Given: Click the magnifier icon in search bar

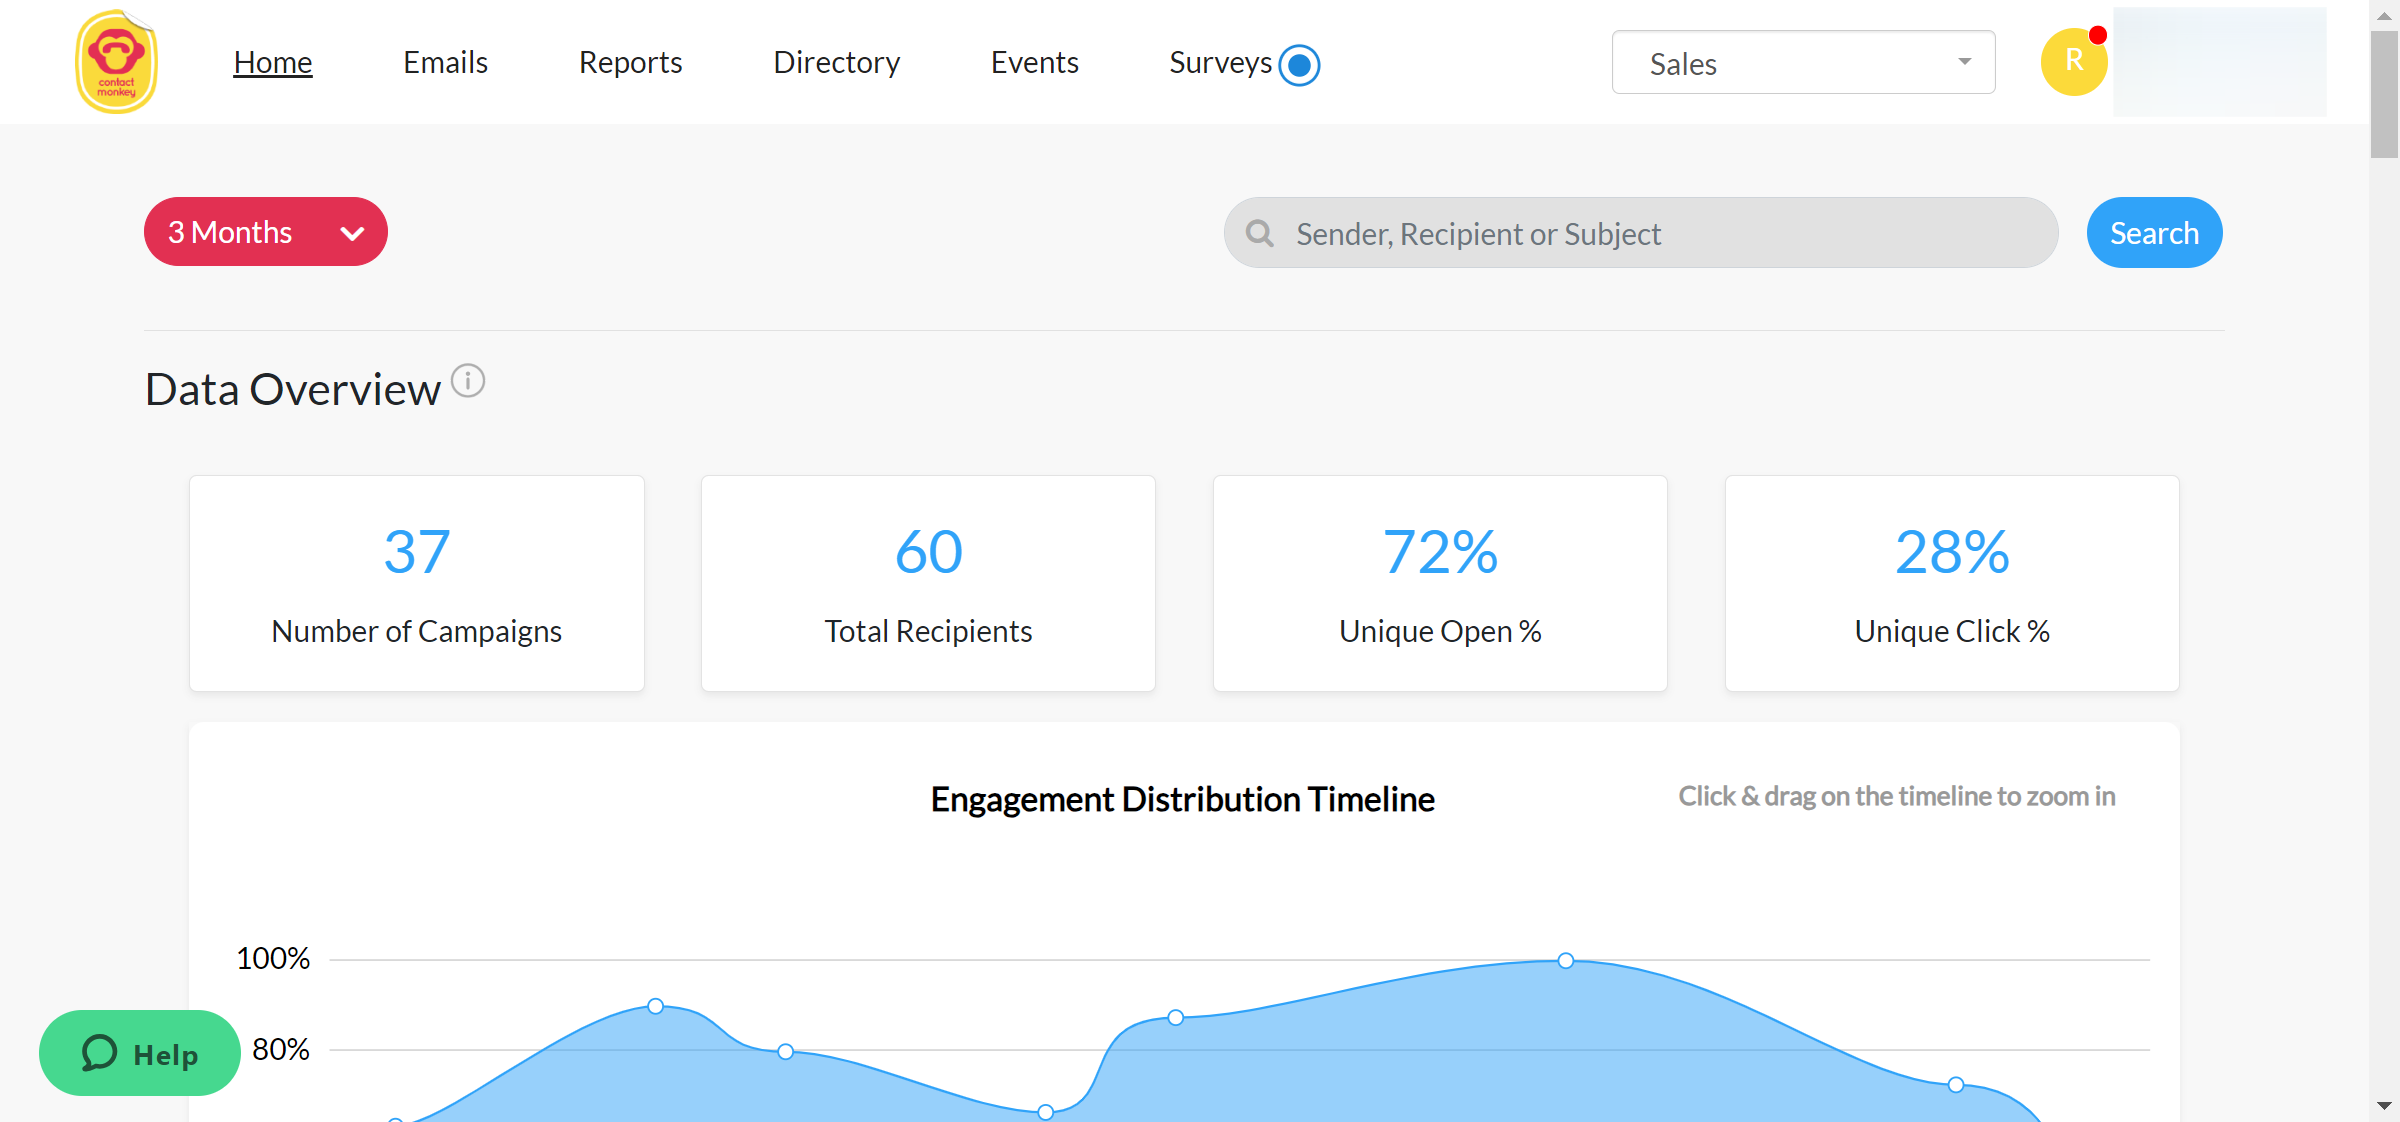Looking at the screenshot, I should tap(1259, 233).
